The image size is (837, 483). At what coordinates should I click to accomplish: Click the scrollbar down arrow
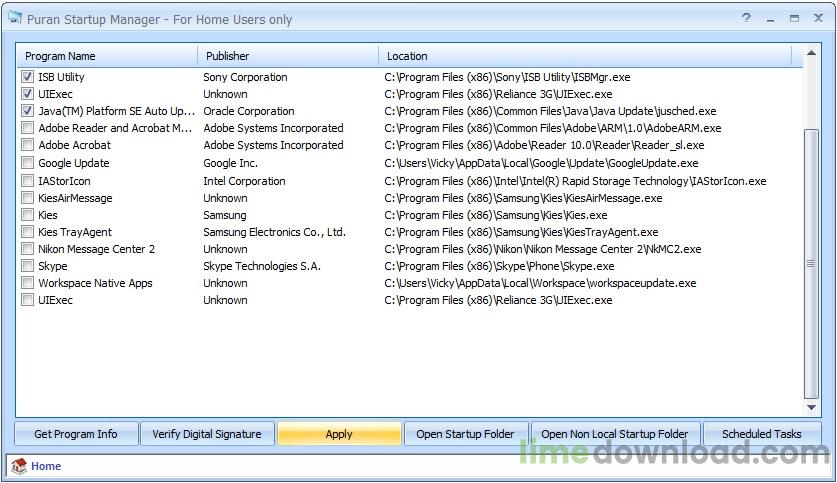811,408
